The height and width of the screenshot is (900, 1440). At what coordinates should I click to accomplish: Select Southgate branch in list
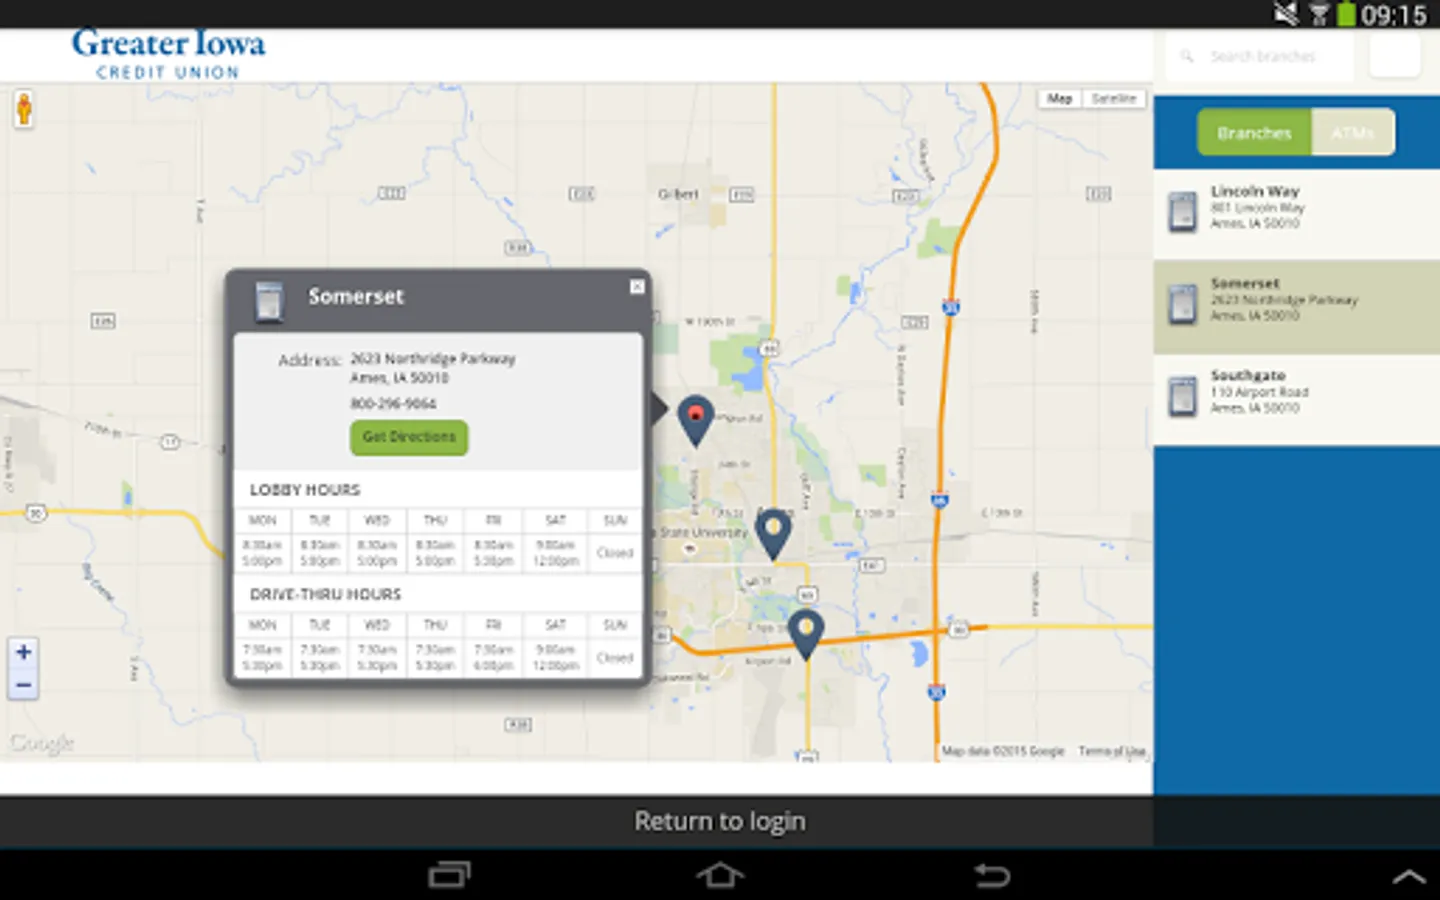(1297, 400)
